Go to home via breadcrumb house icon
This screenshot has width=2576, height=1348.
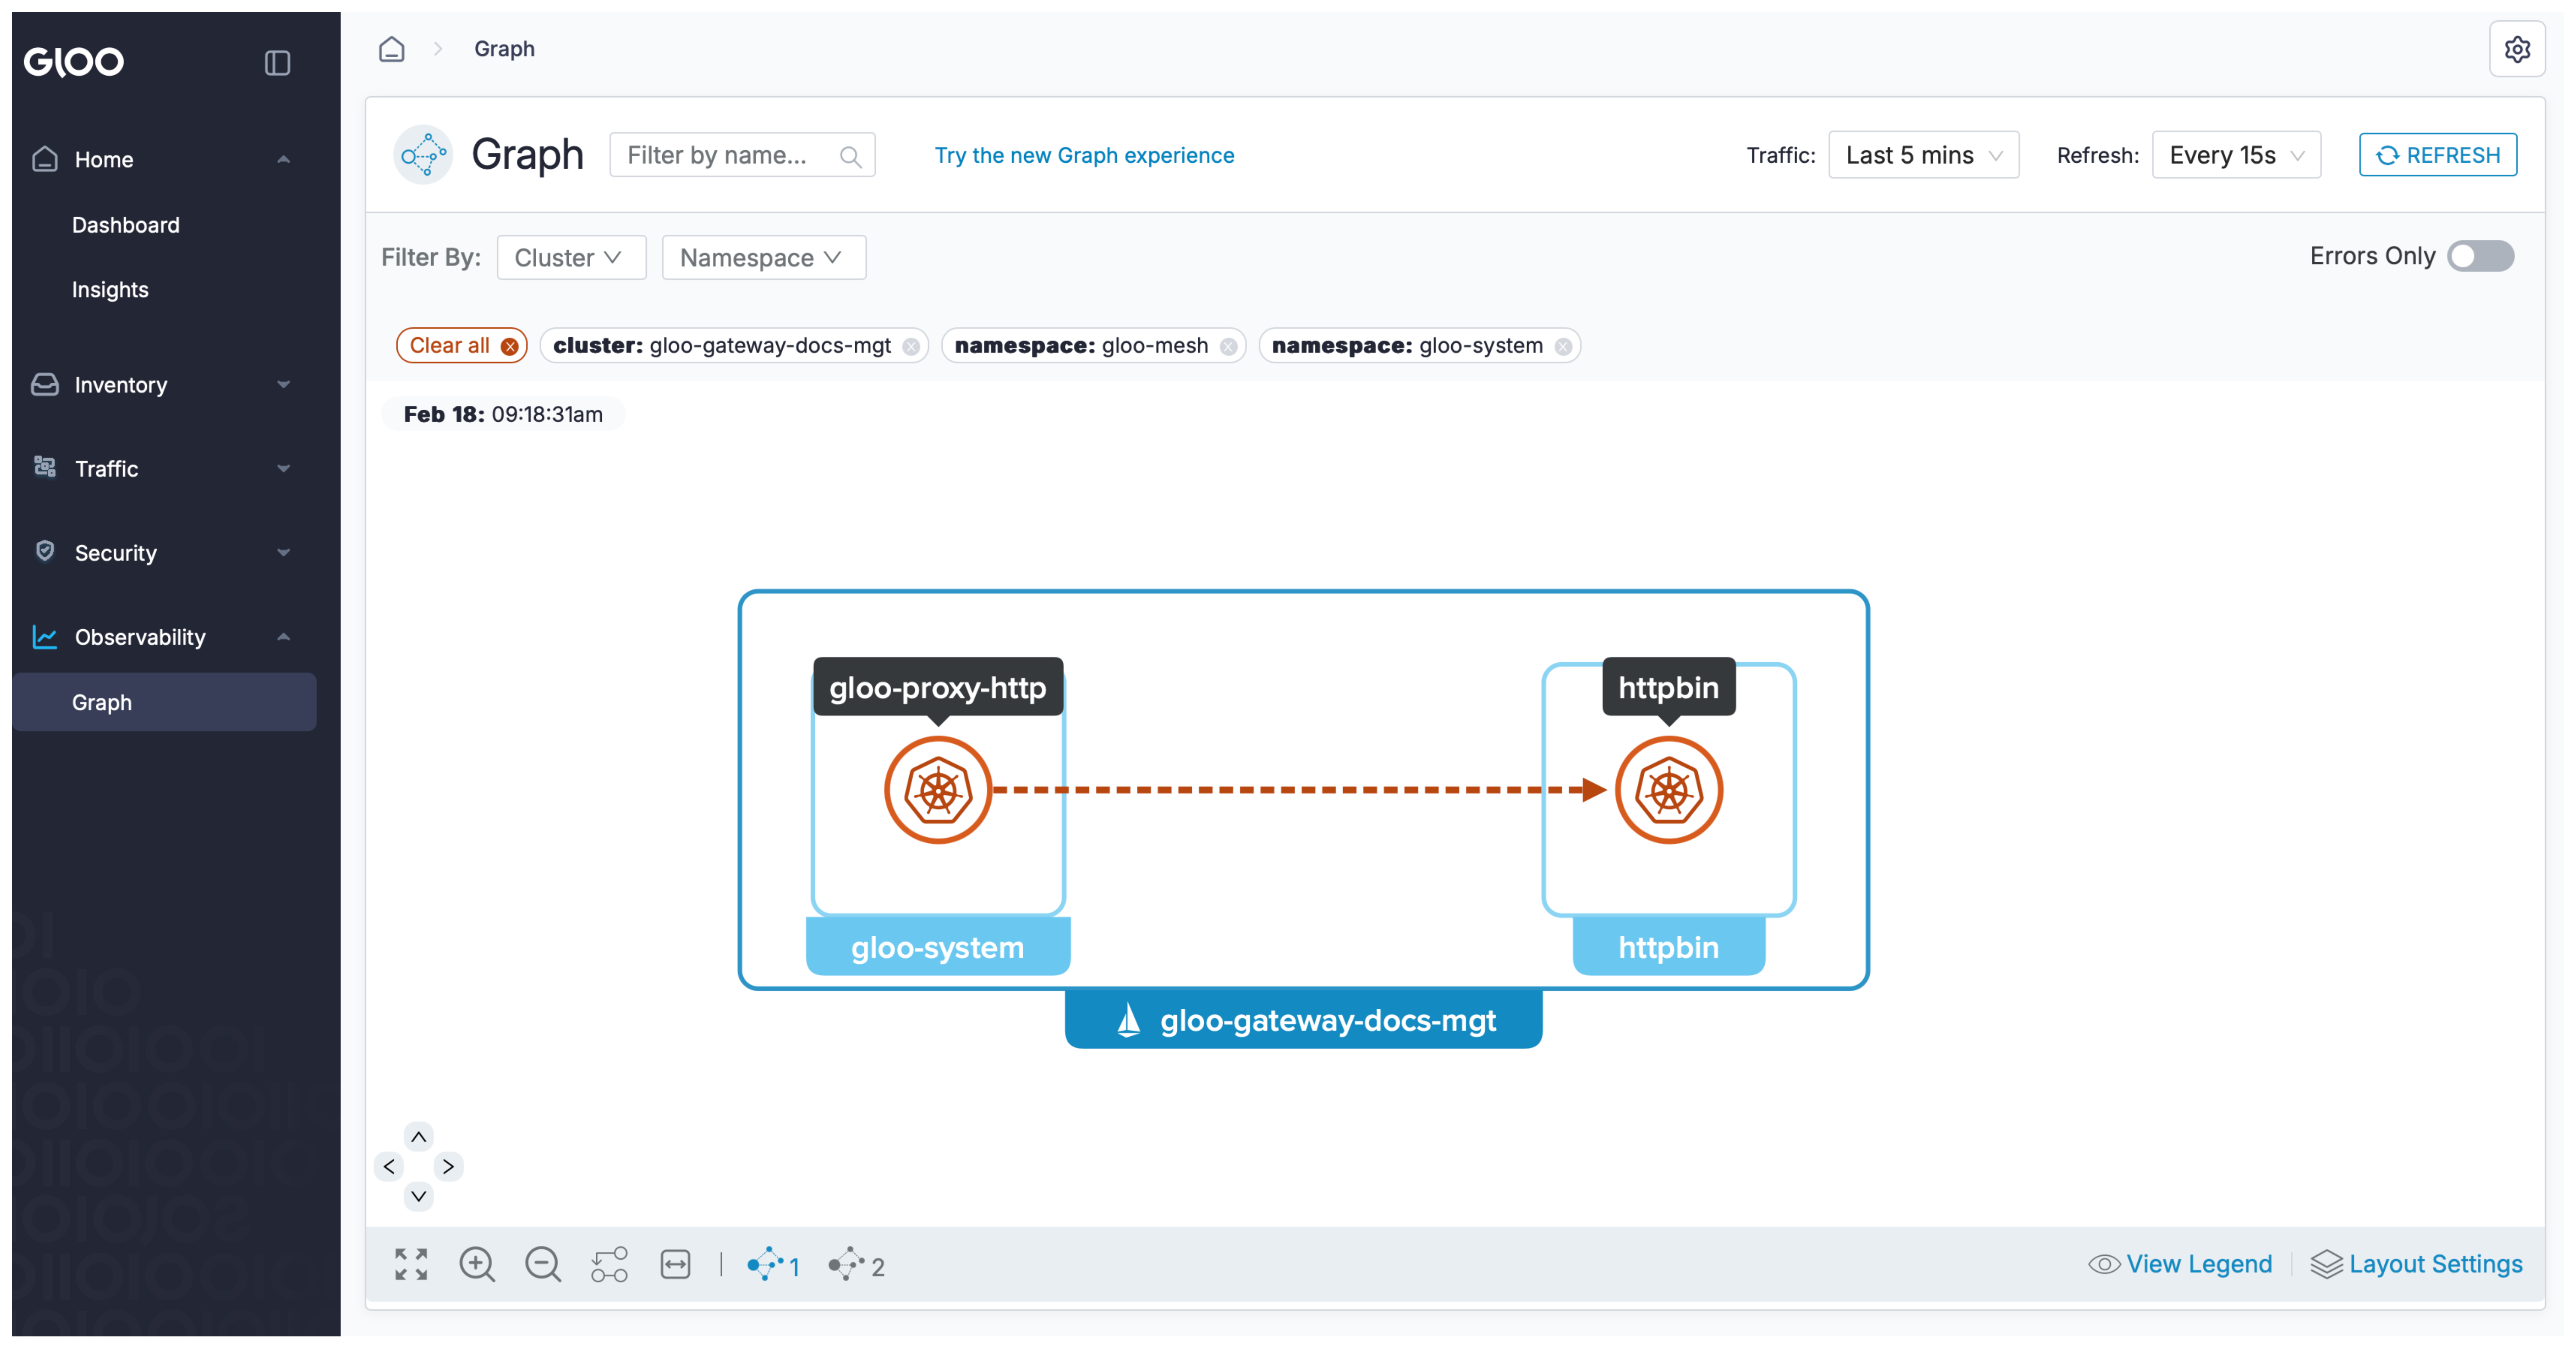[x=392, y=49]
